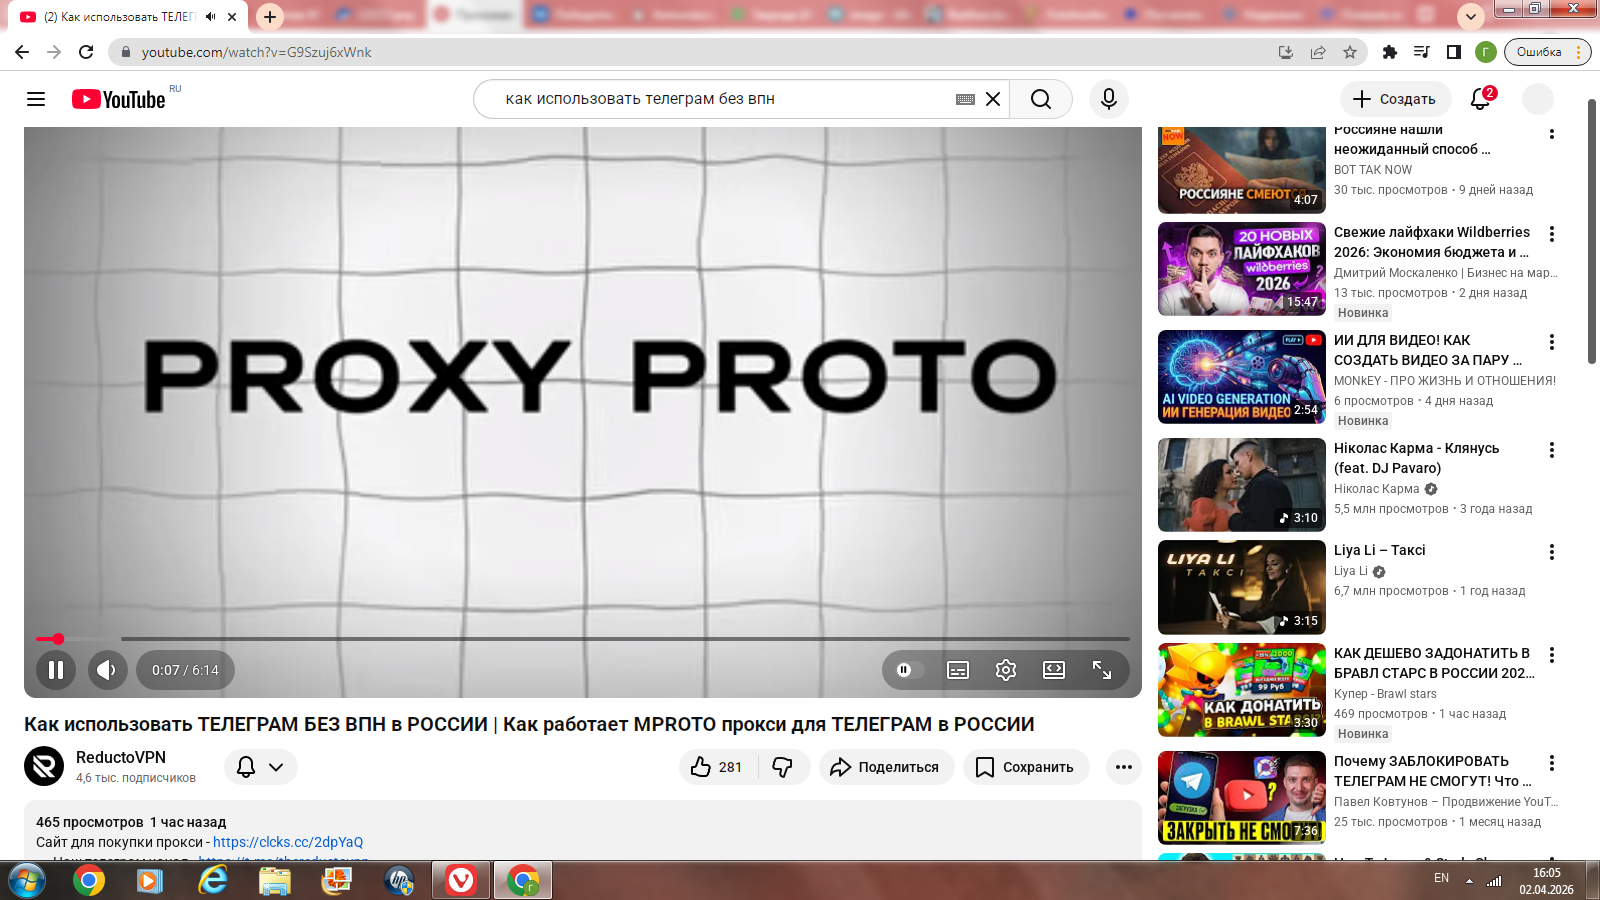Toggle subtitles in the video player
Screen dimensions: 1600x900
click(958, 670)
